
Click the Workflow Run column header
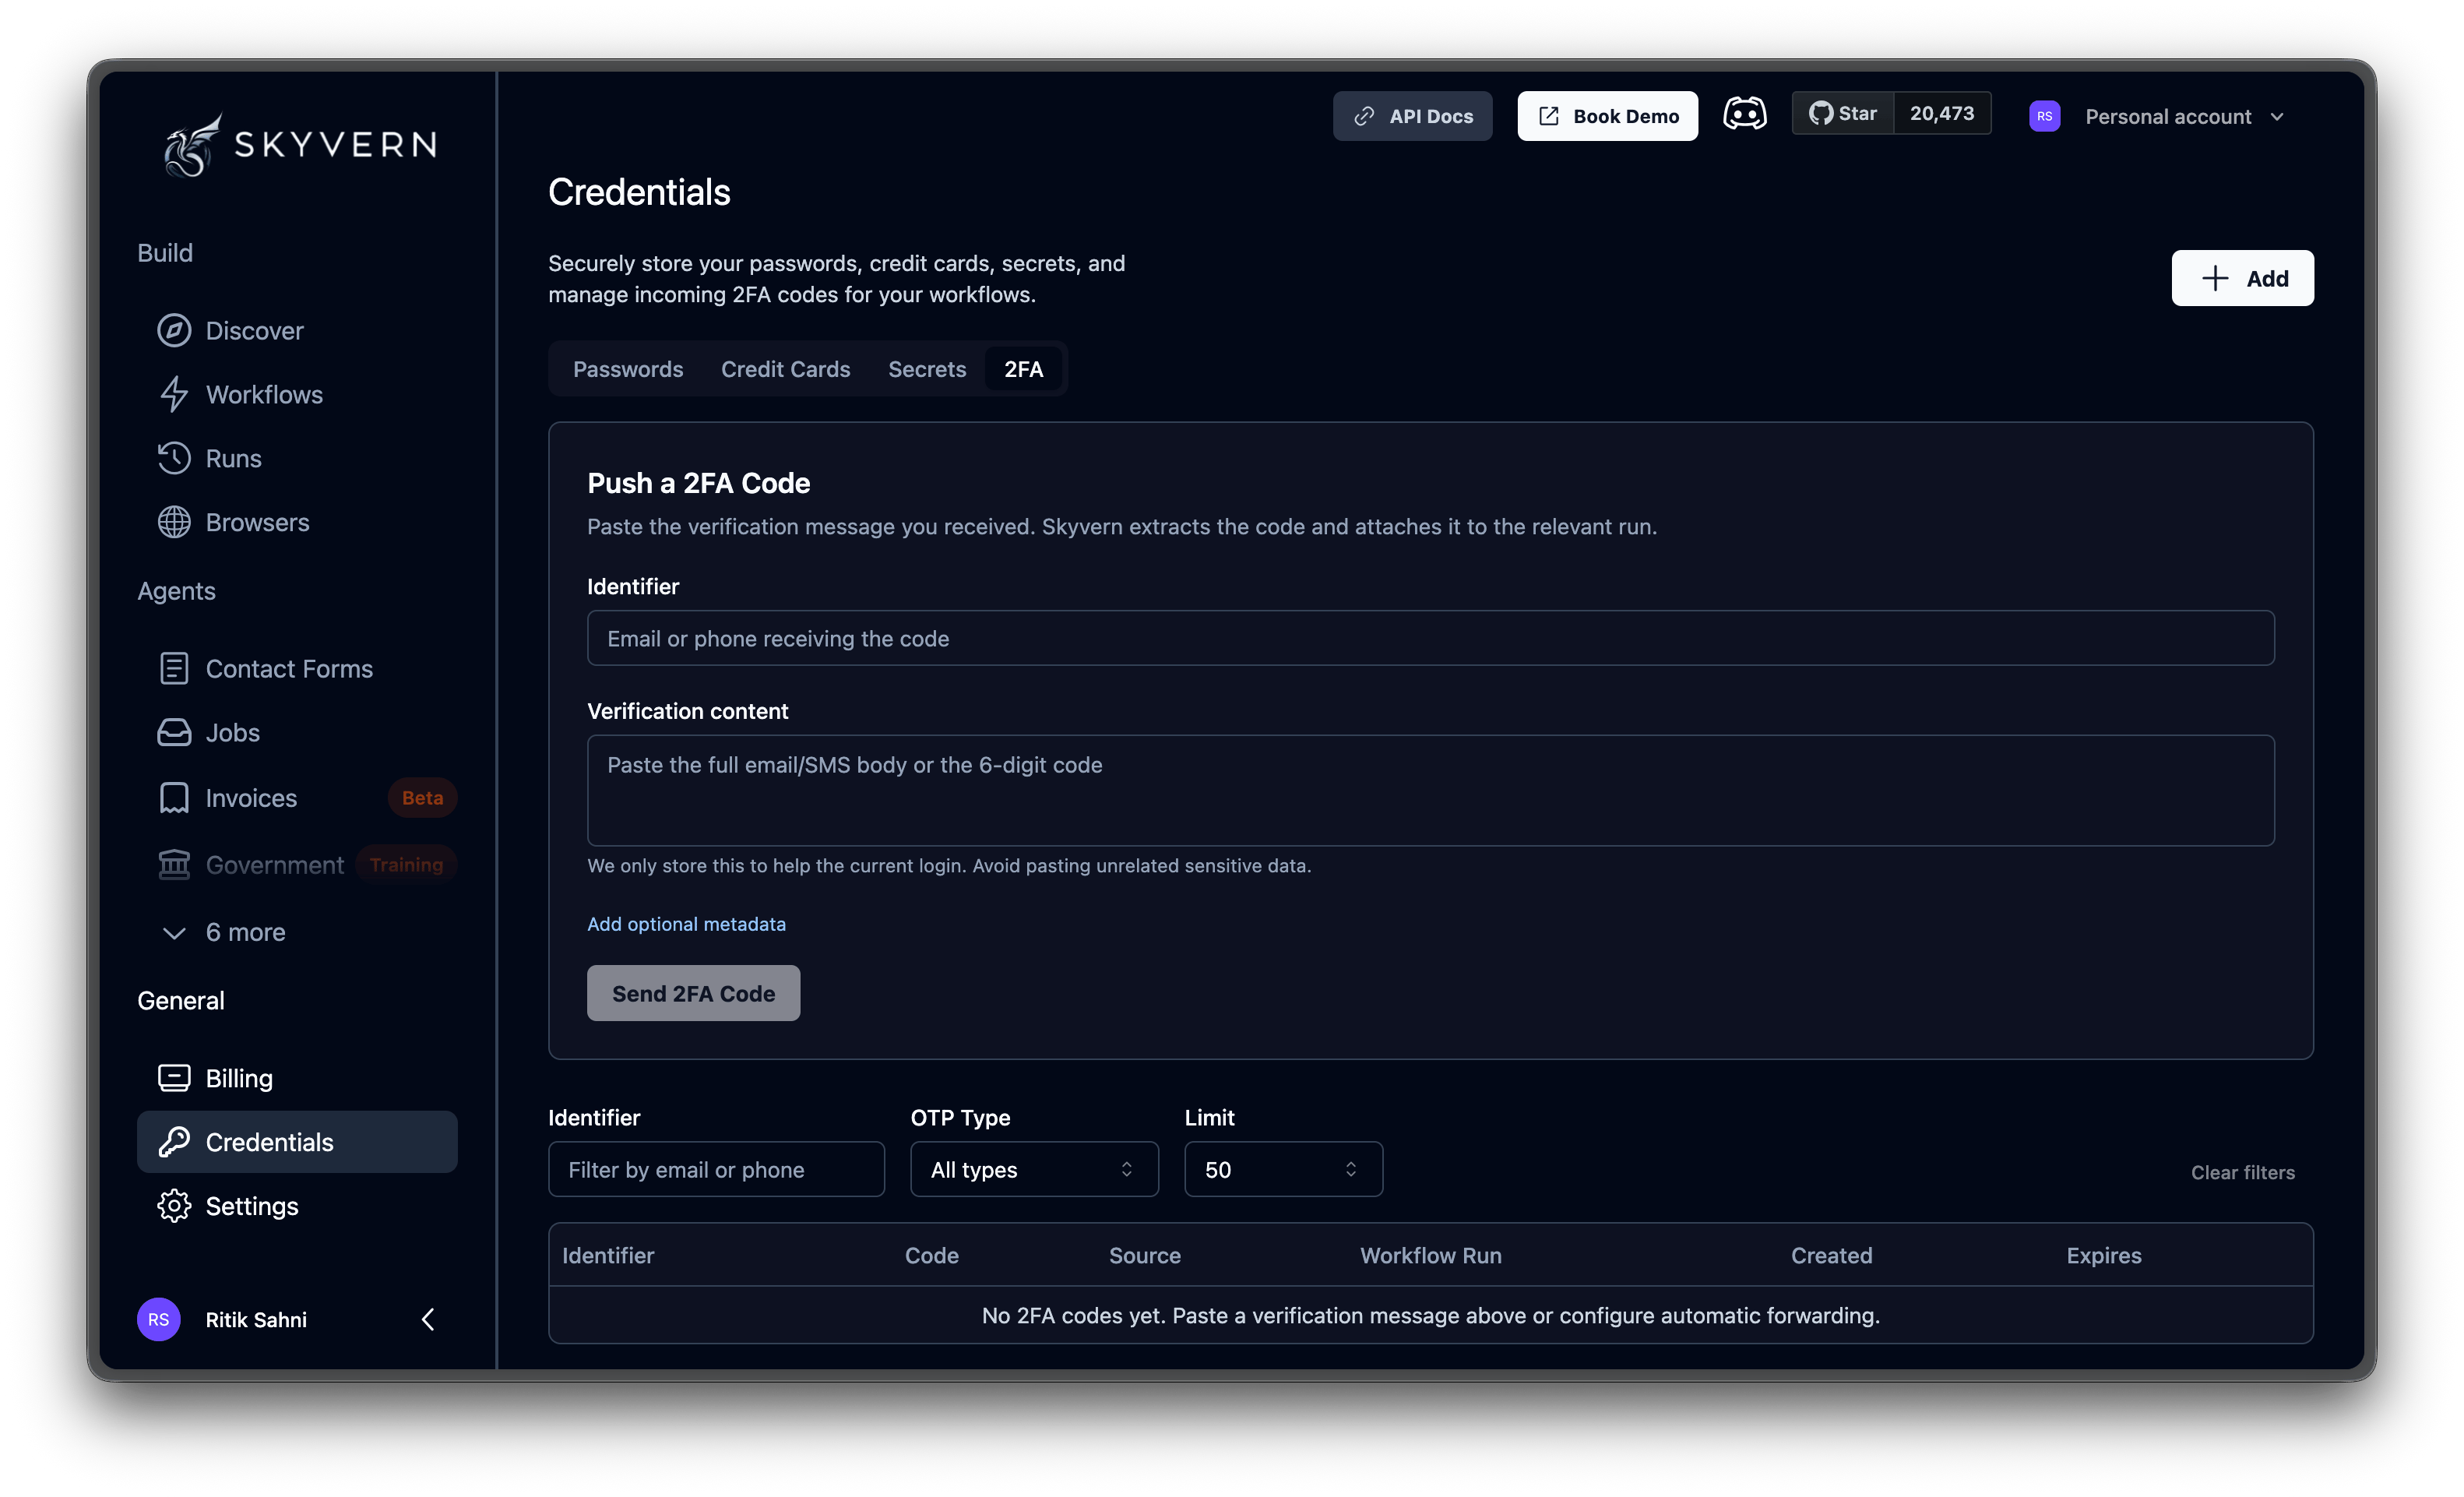(1430, 1255)
